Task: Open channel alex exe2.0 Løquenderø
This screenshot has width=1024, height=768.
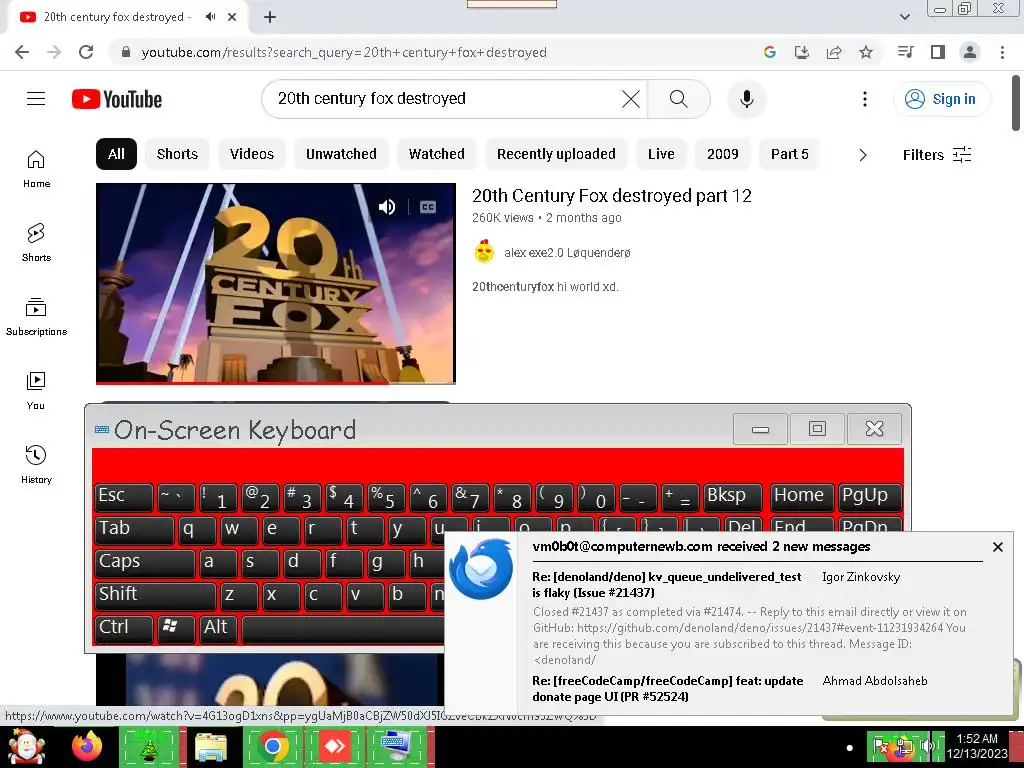Action: (568, 253)
